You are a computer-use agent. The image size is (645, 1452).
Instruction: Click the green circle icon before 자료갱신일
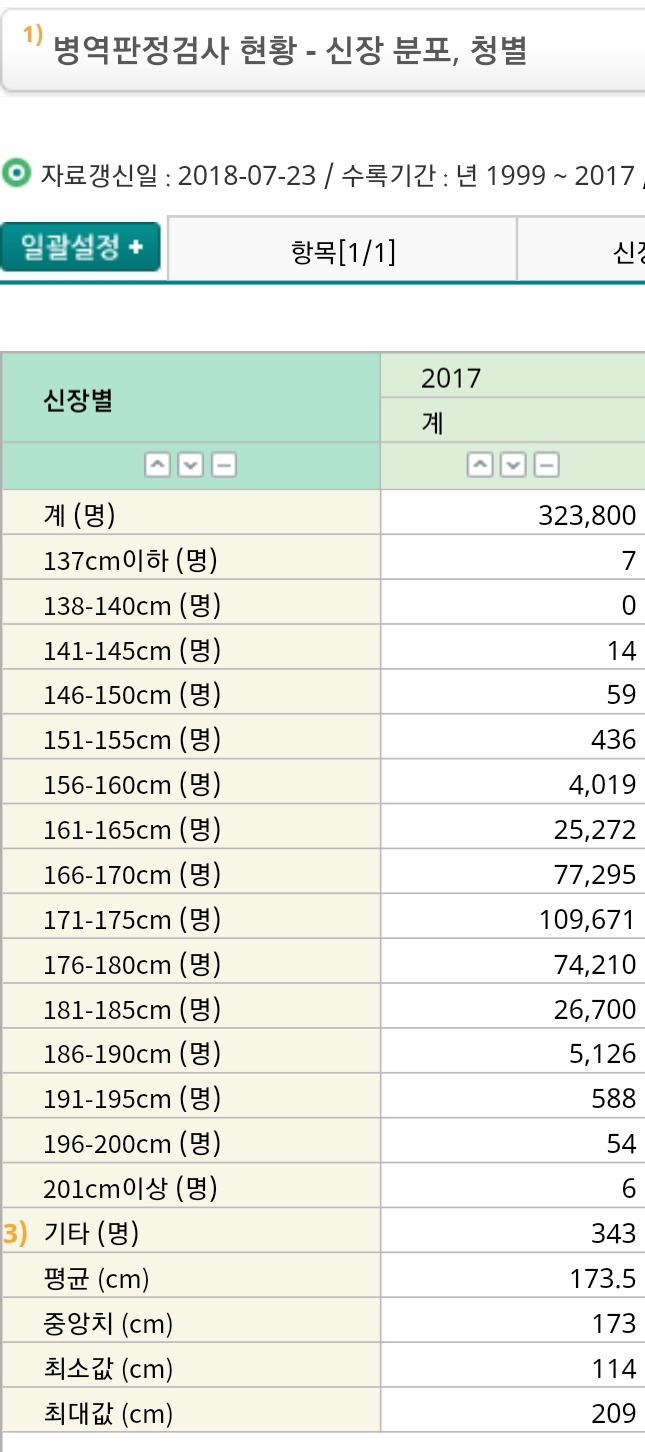point(16,175)
